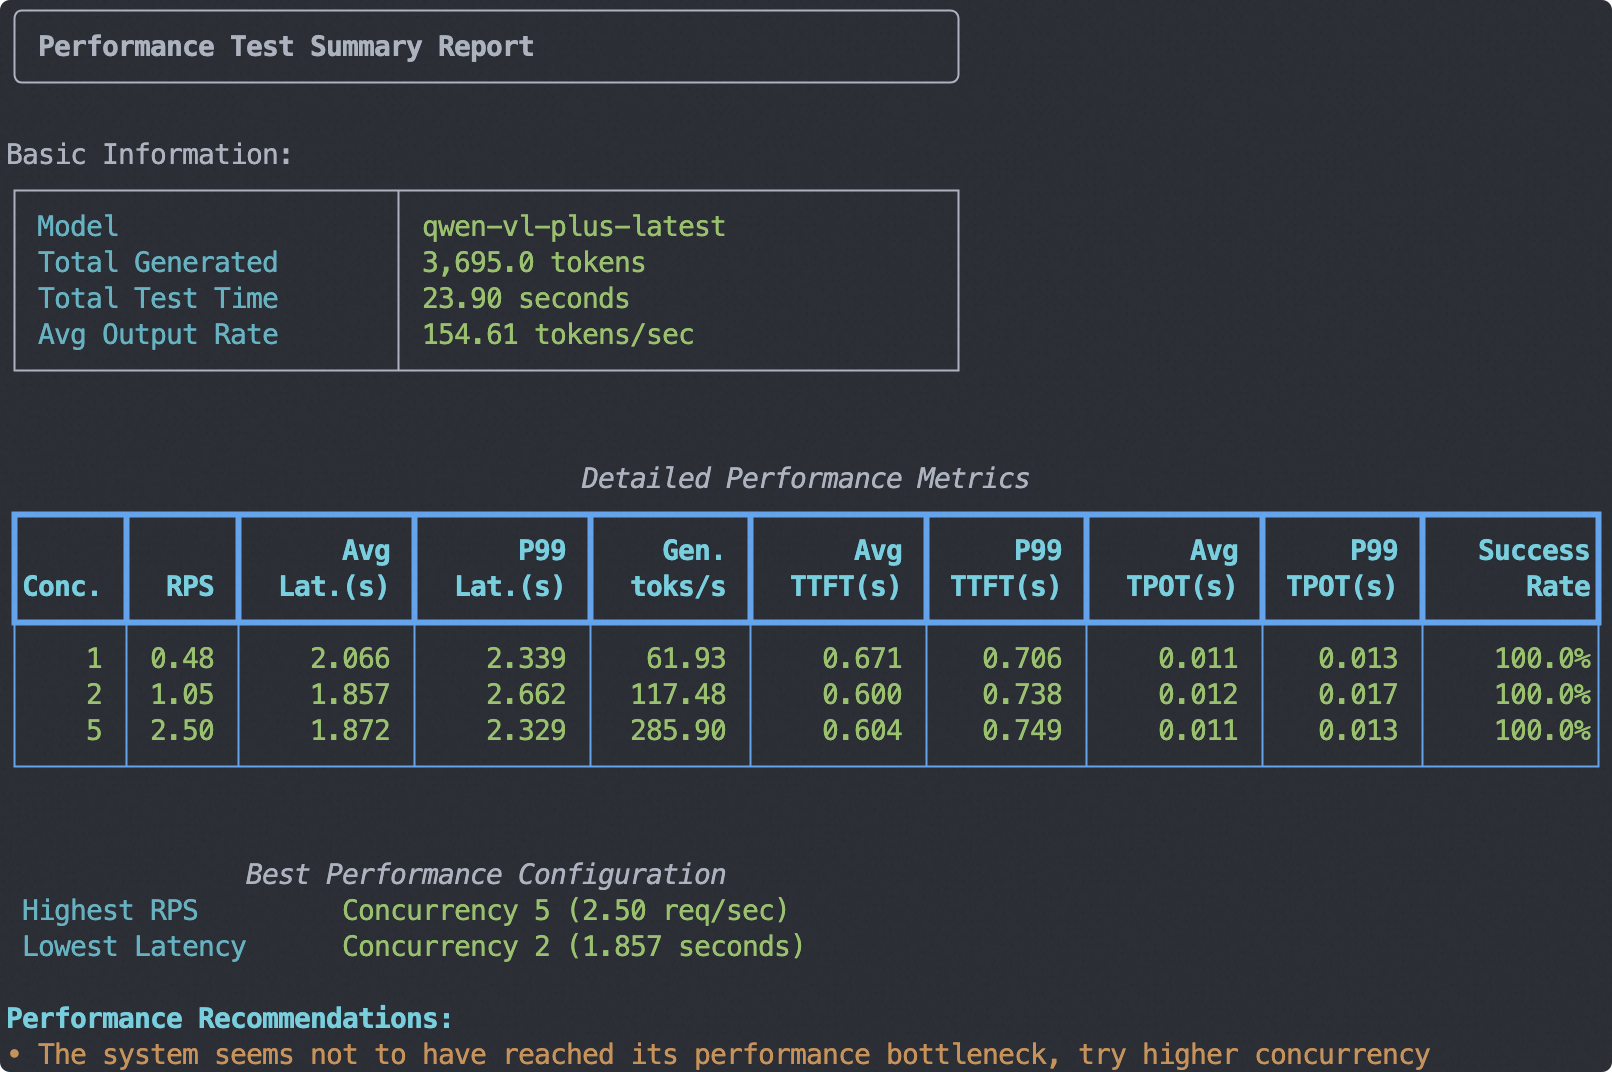Select the 23.90 seconds test time
The image size is (1612, 1072).
525,299
